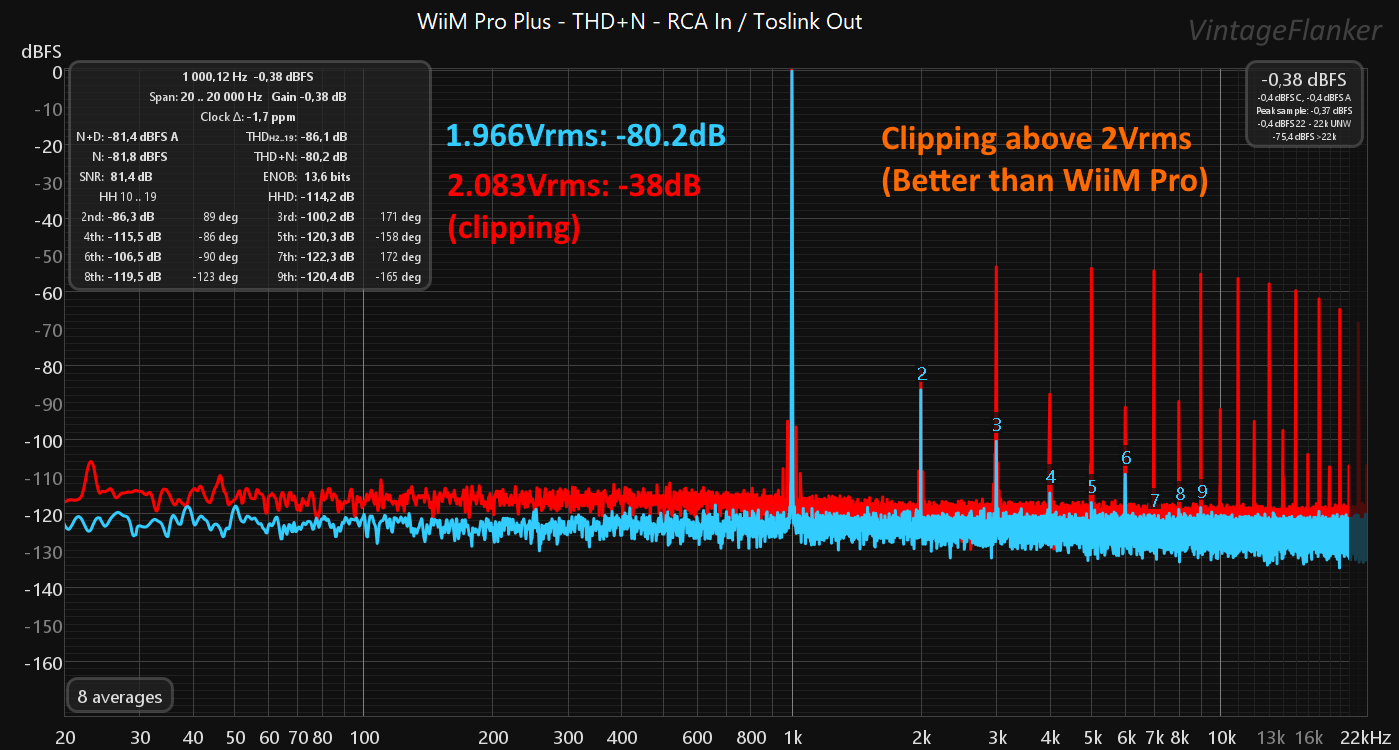Click the "8th: -119,5 dB" harmonic value

coord(121,276)
